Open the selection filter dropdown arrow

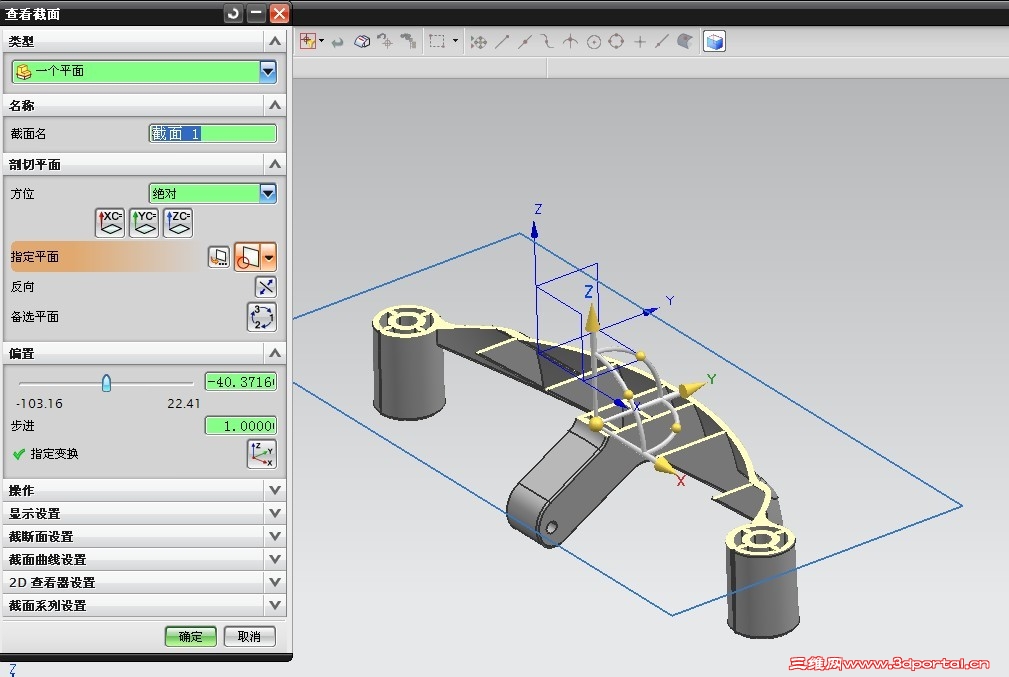pyautogui.click(x=322, y=41)
